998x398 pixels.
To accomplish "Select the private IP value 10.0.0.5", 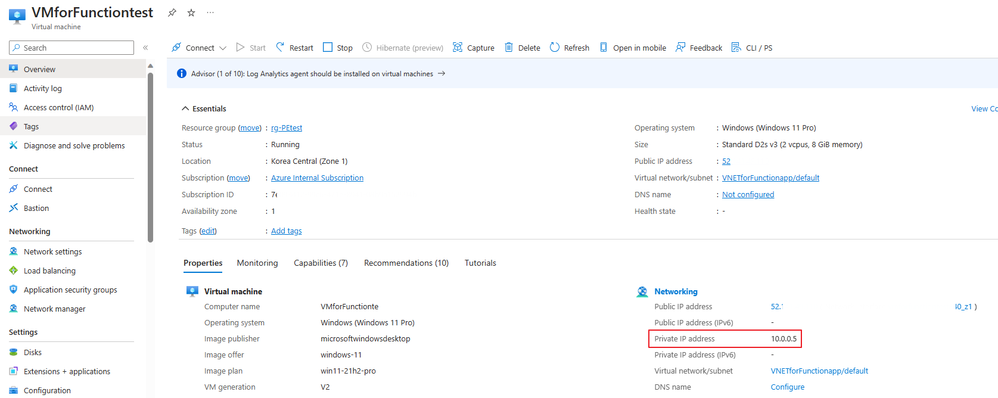I will pyautogui.click(x=784, y=338).
